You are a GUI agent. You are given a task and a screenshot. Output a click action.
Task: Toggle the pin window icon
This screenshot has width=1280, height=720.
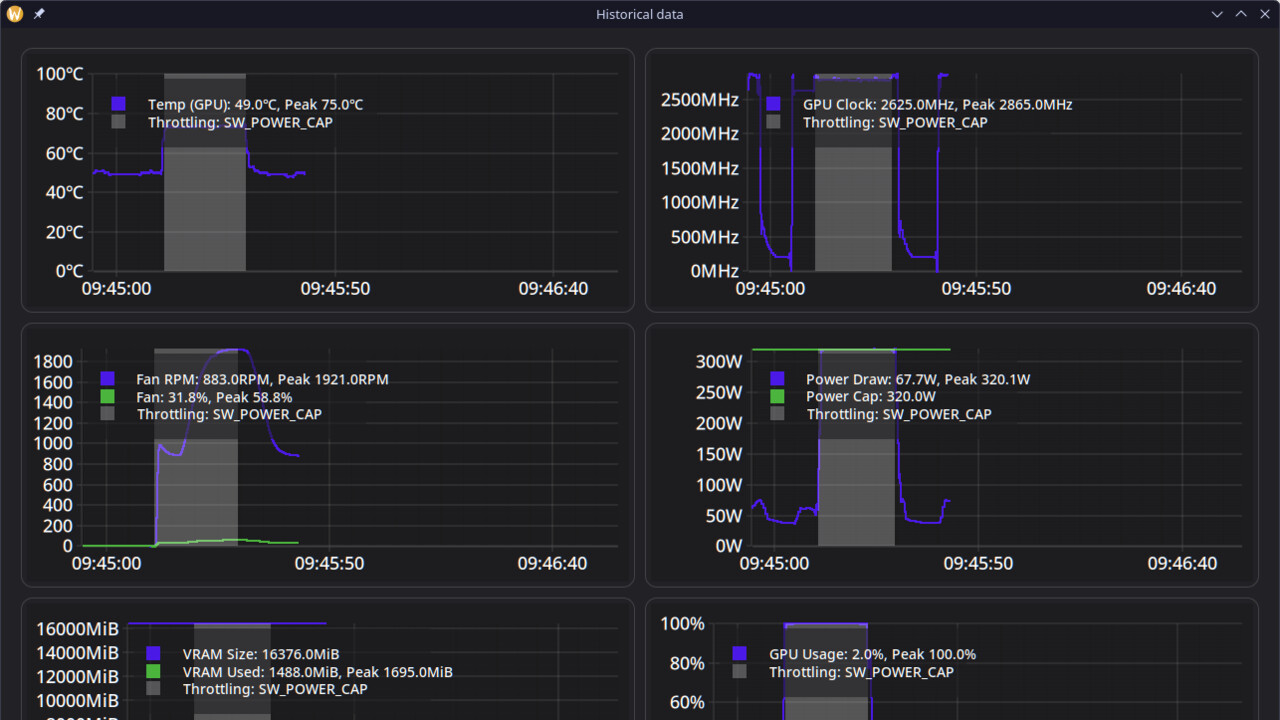(x=39, y=14)
